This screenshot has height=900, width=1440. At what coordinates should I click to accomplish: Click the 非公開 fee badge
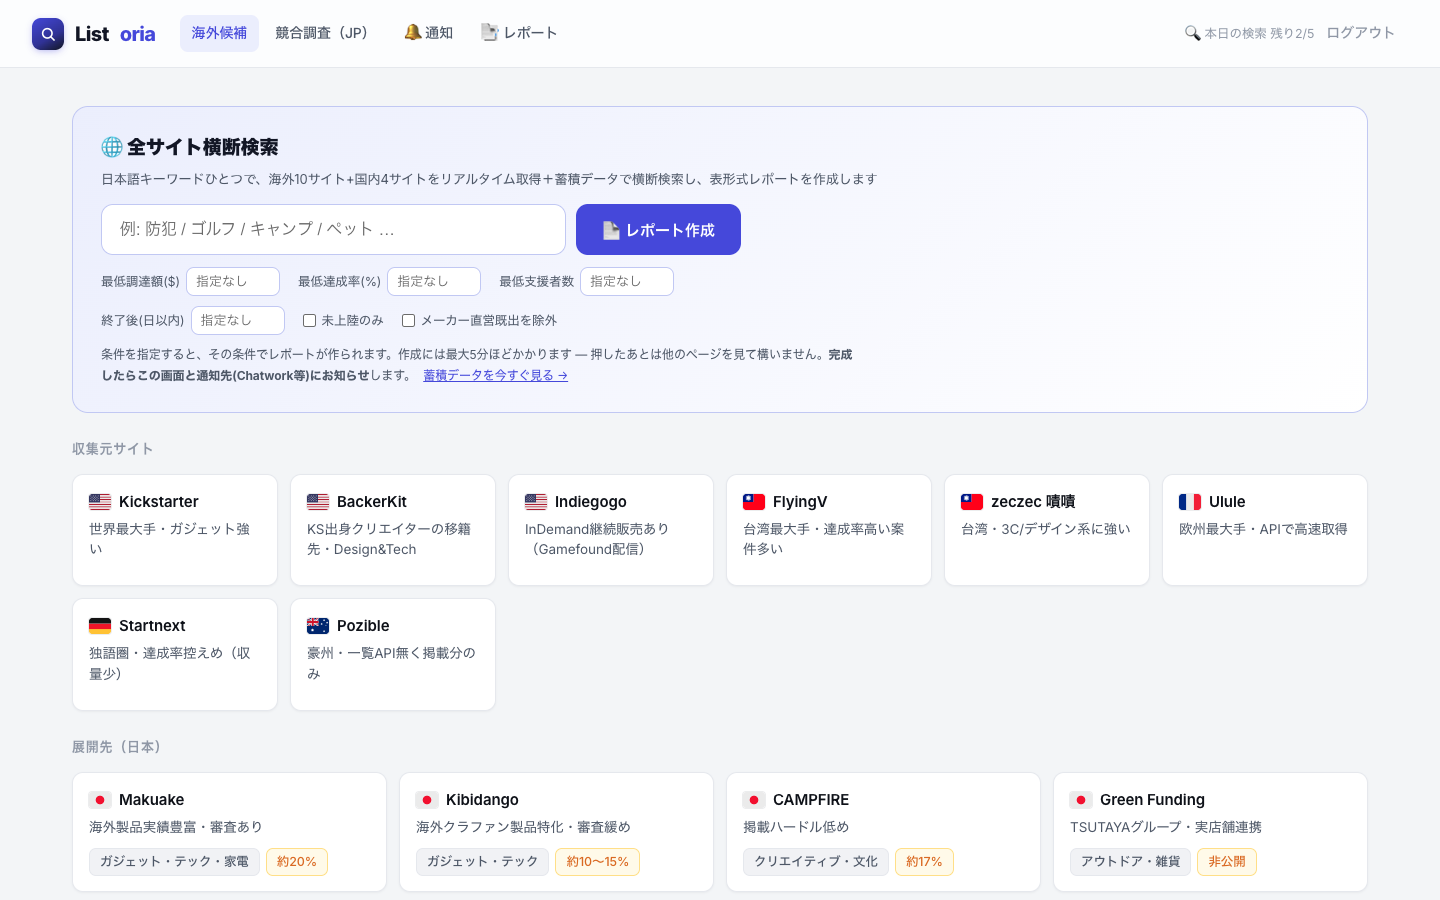tap(1227, 862)
